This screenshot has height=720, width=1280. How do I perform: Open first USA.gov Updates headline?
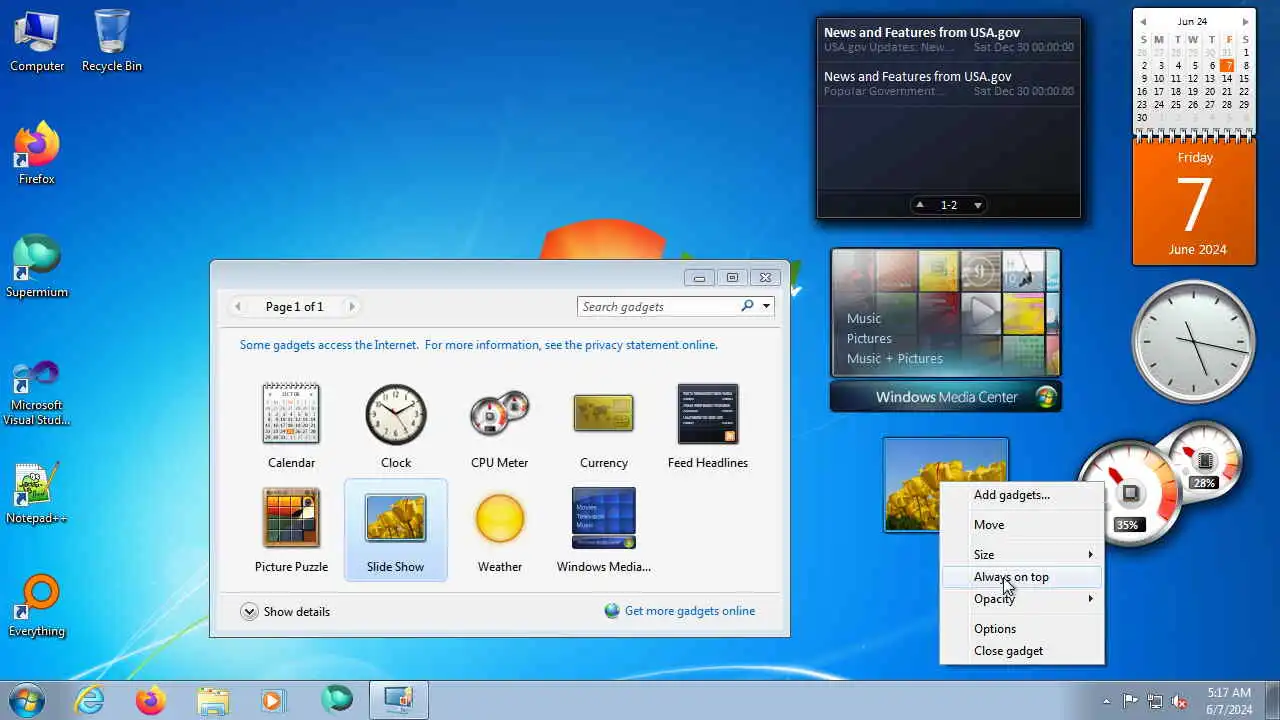(949, 40)
